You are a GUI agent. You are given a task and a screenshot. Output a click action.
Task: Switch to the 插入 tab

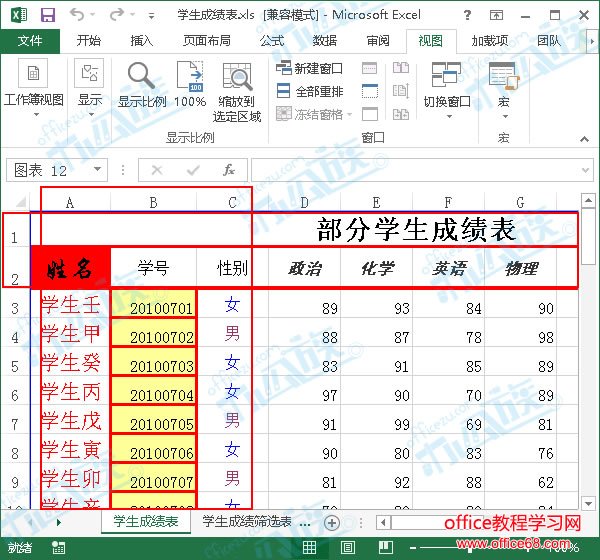142,41
